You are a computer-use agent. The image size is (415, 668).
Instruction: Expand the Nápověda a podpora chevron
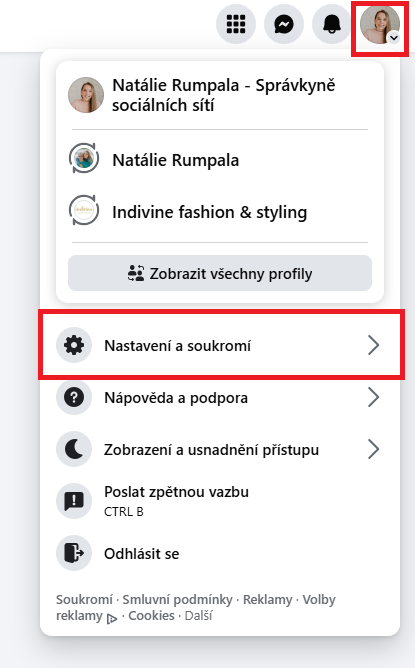(x=373, y=397)
